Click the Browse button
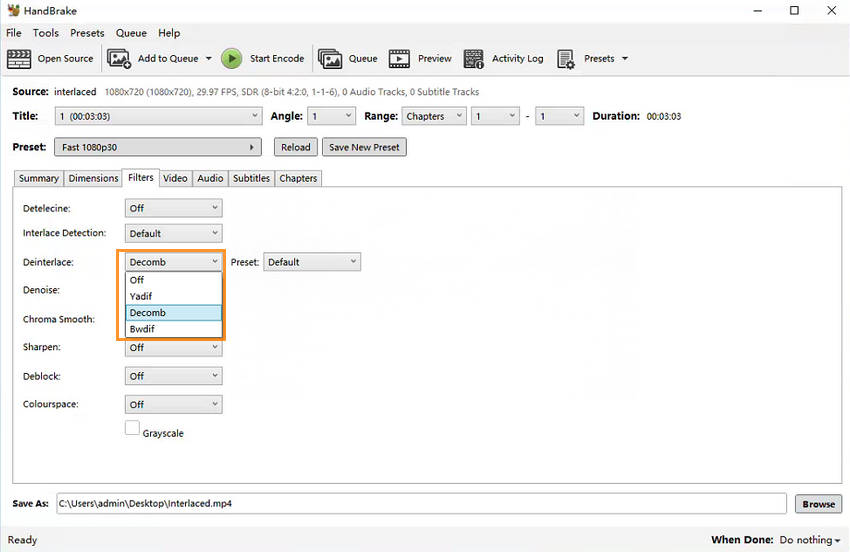 (x=819, y=504)
